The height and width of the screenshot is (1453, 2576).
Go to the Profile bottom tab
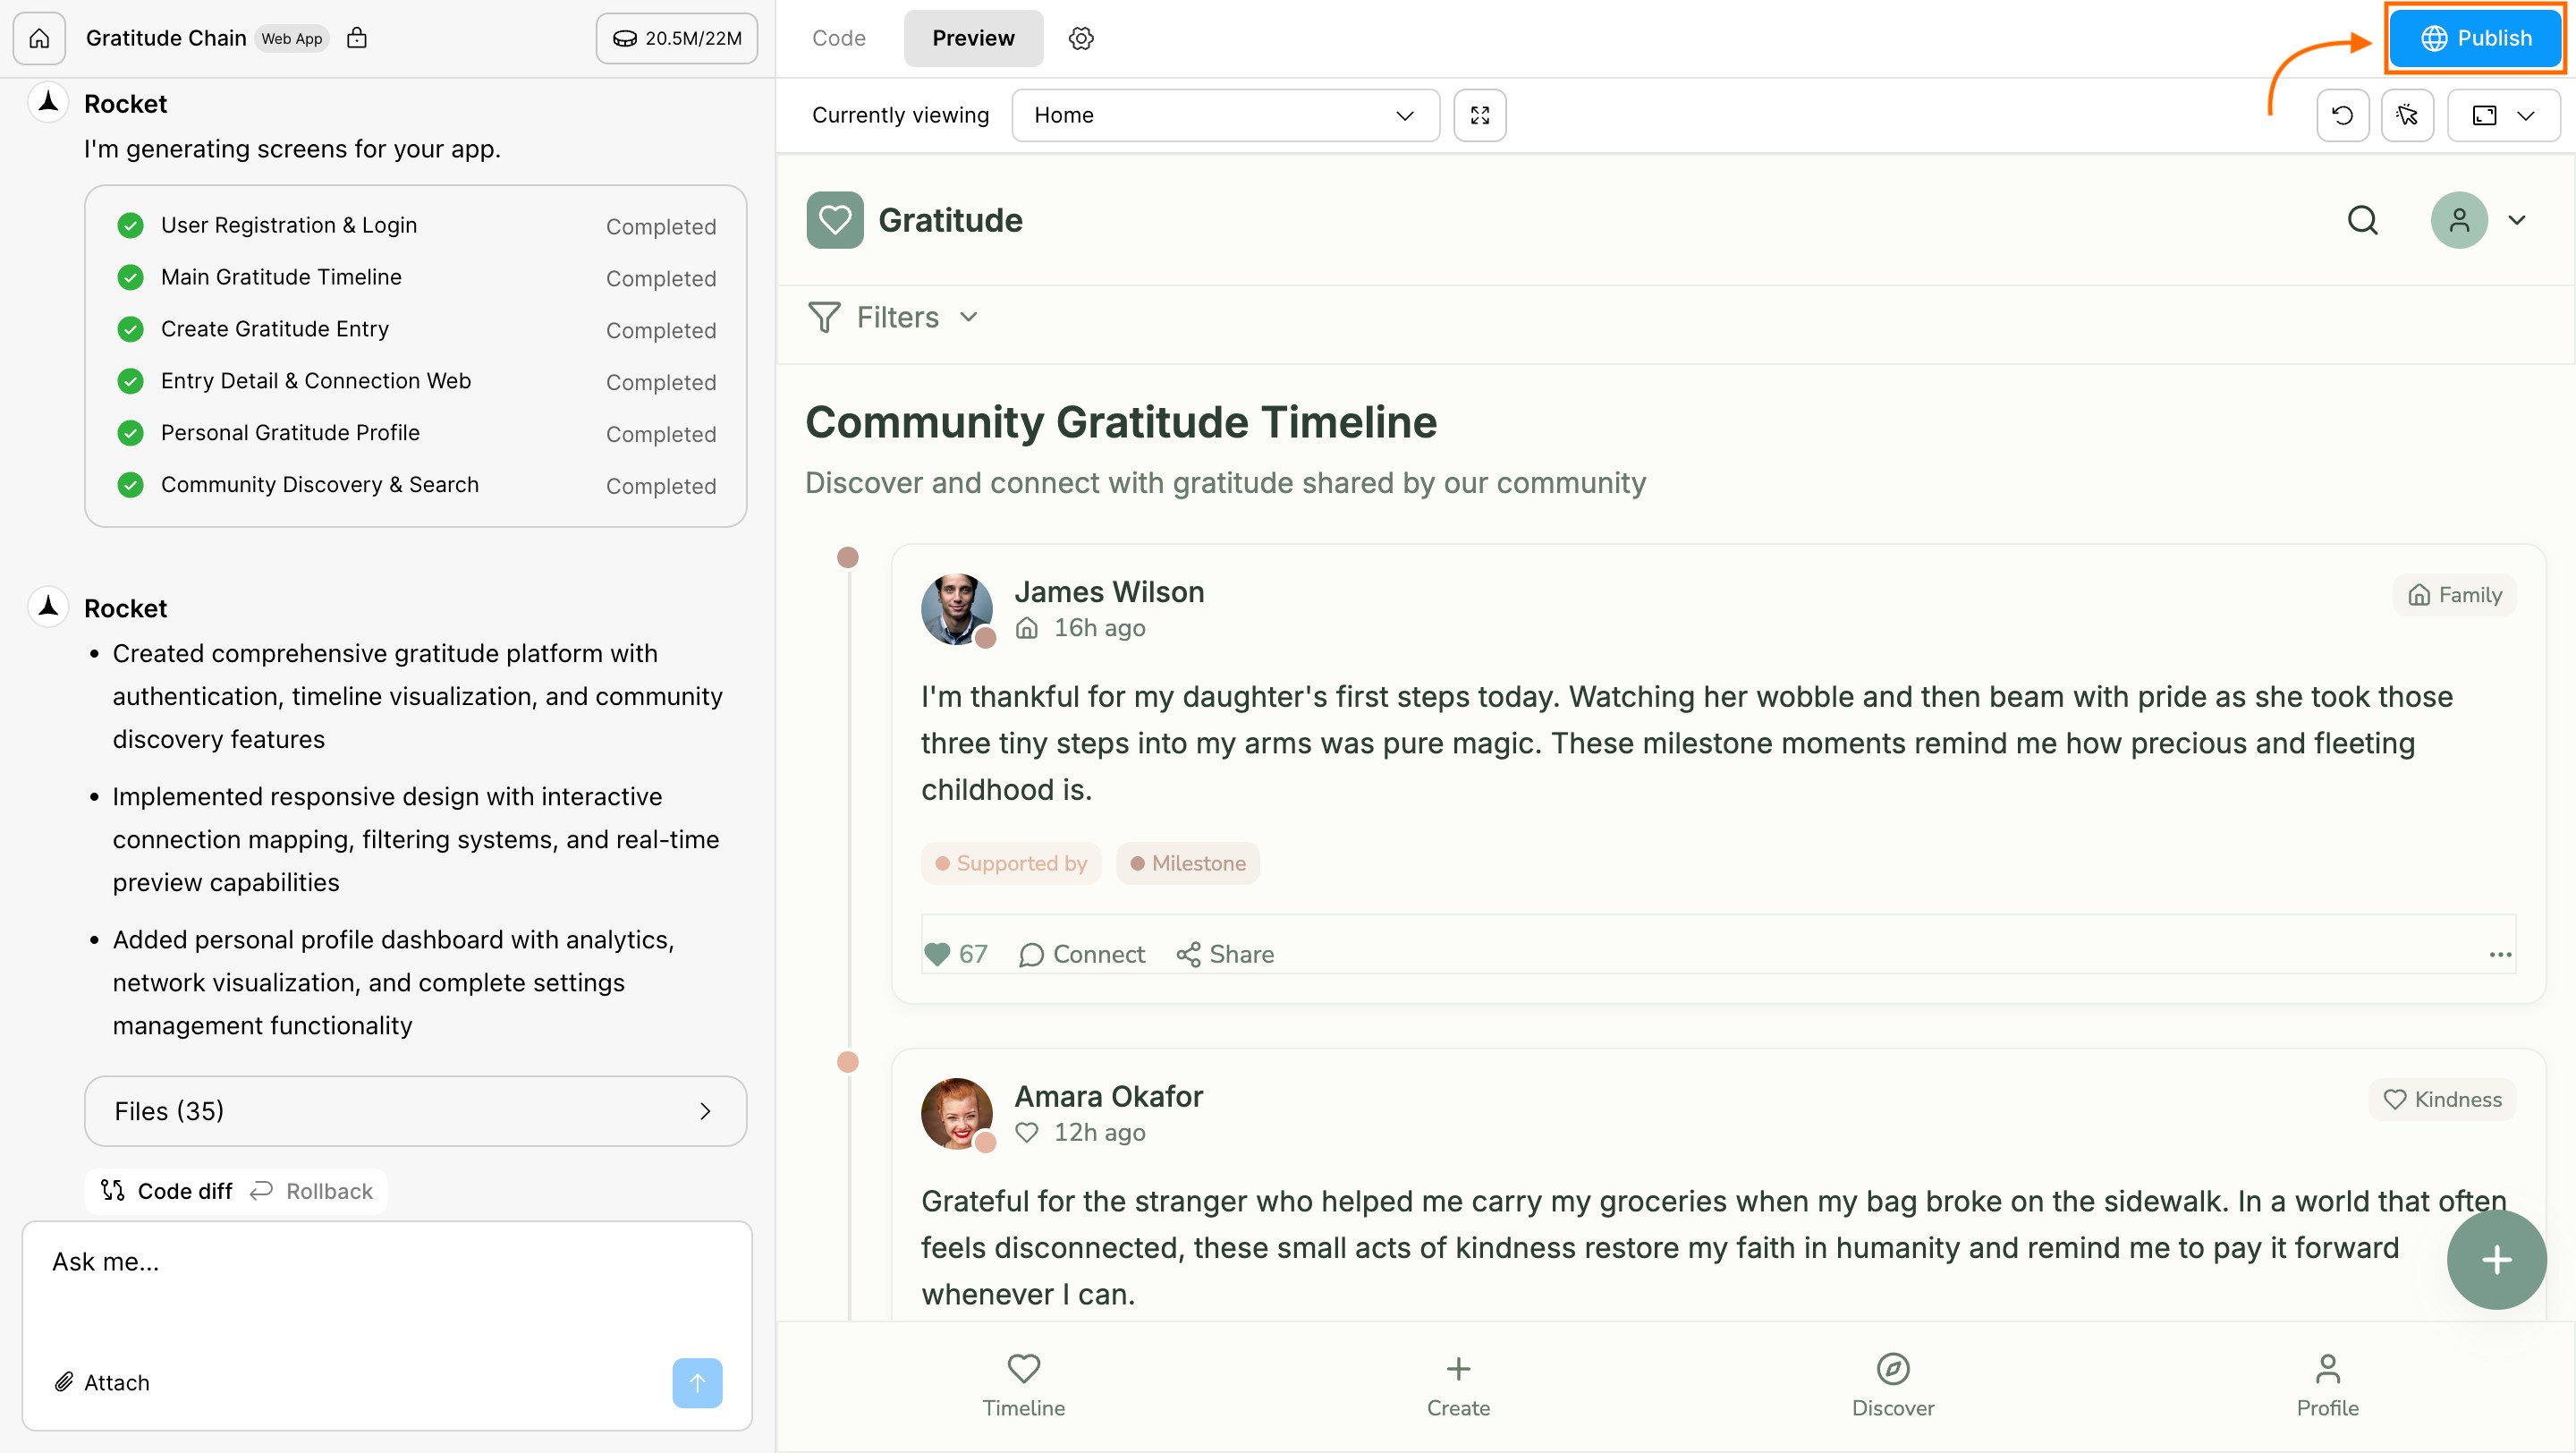[x=2327, y=1385]
